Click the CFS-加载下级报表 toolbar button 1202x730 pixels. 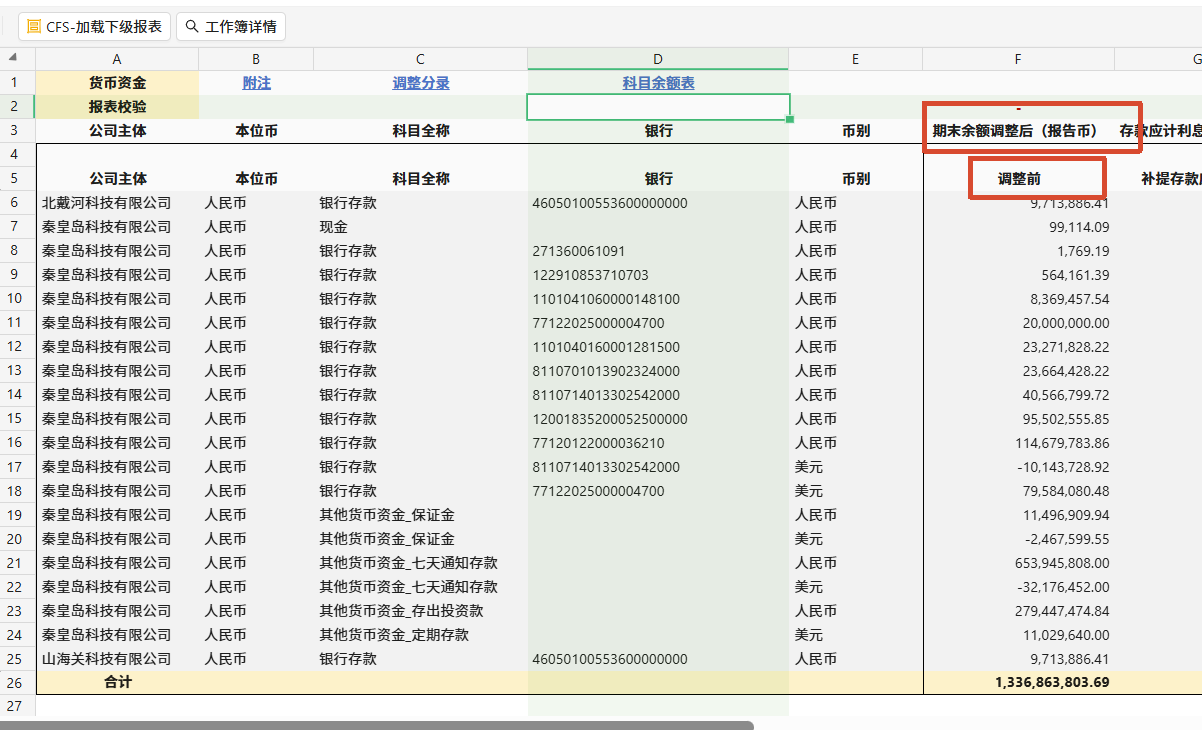(95, 27)
